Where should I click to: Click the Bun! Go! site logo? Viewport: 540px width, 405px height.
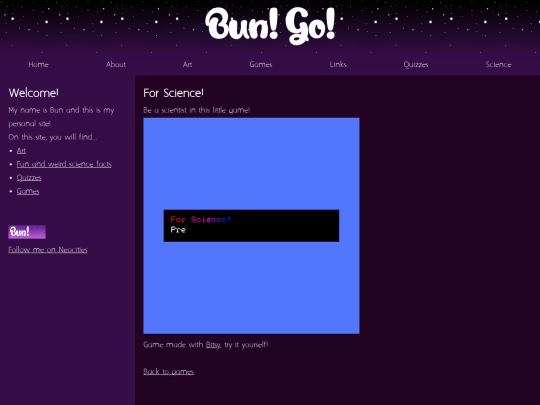(270, 25)
